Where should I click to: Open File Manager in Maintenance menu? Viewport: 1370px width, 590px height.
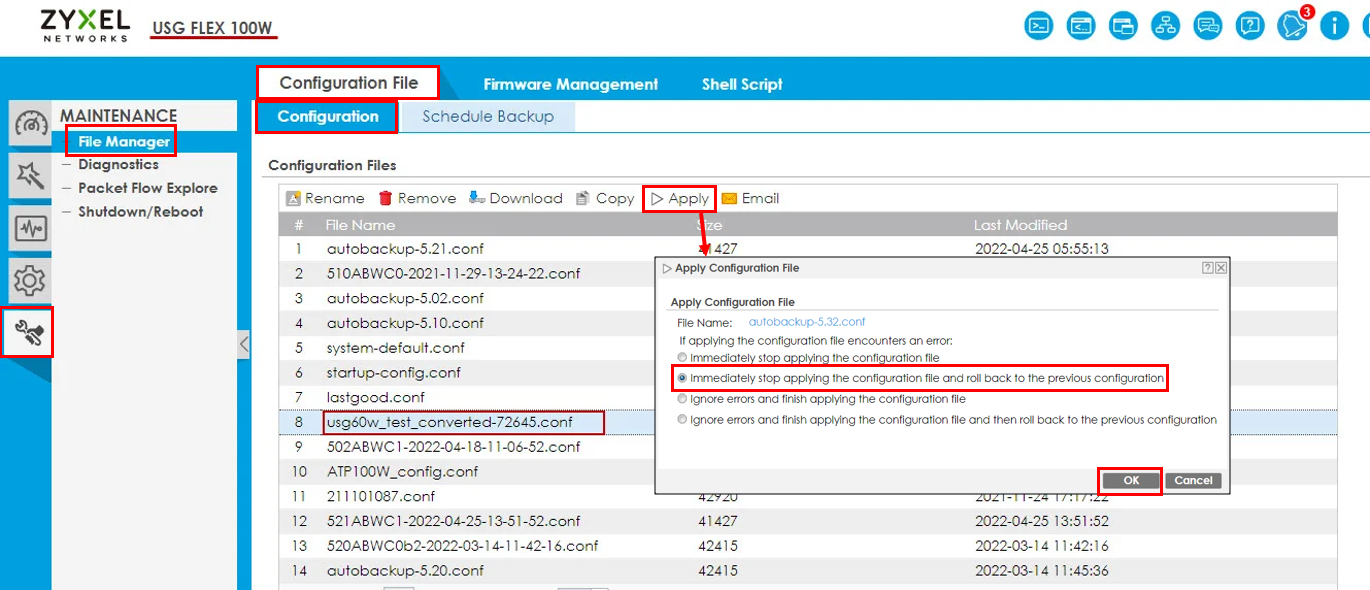tap(123, 141)
